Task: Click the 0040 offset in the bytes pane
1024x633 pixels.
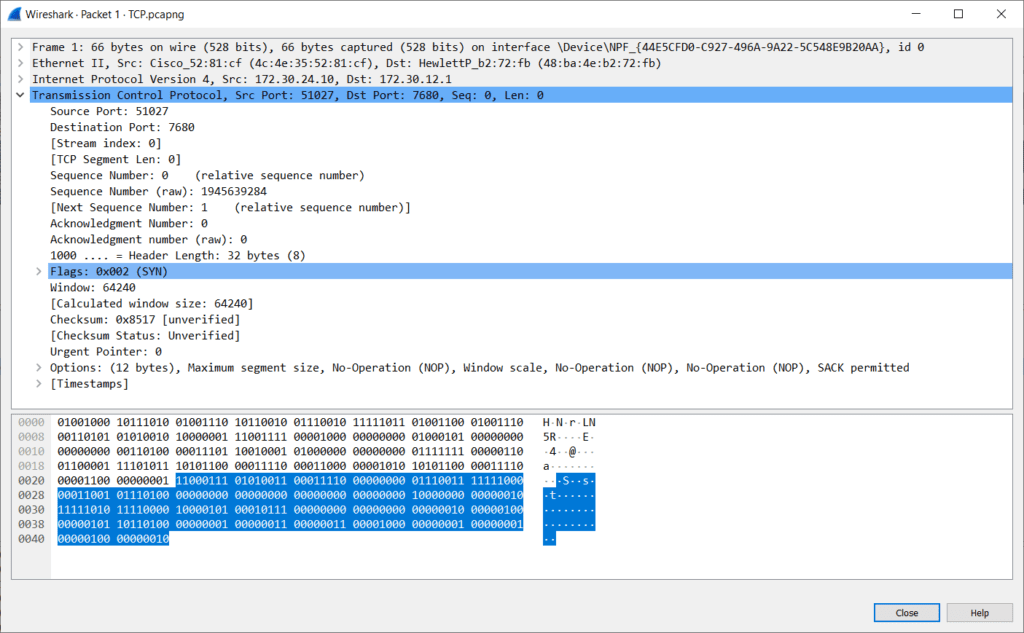Action: pyautogui.click(x=31, y=539)
